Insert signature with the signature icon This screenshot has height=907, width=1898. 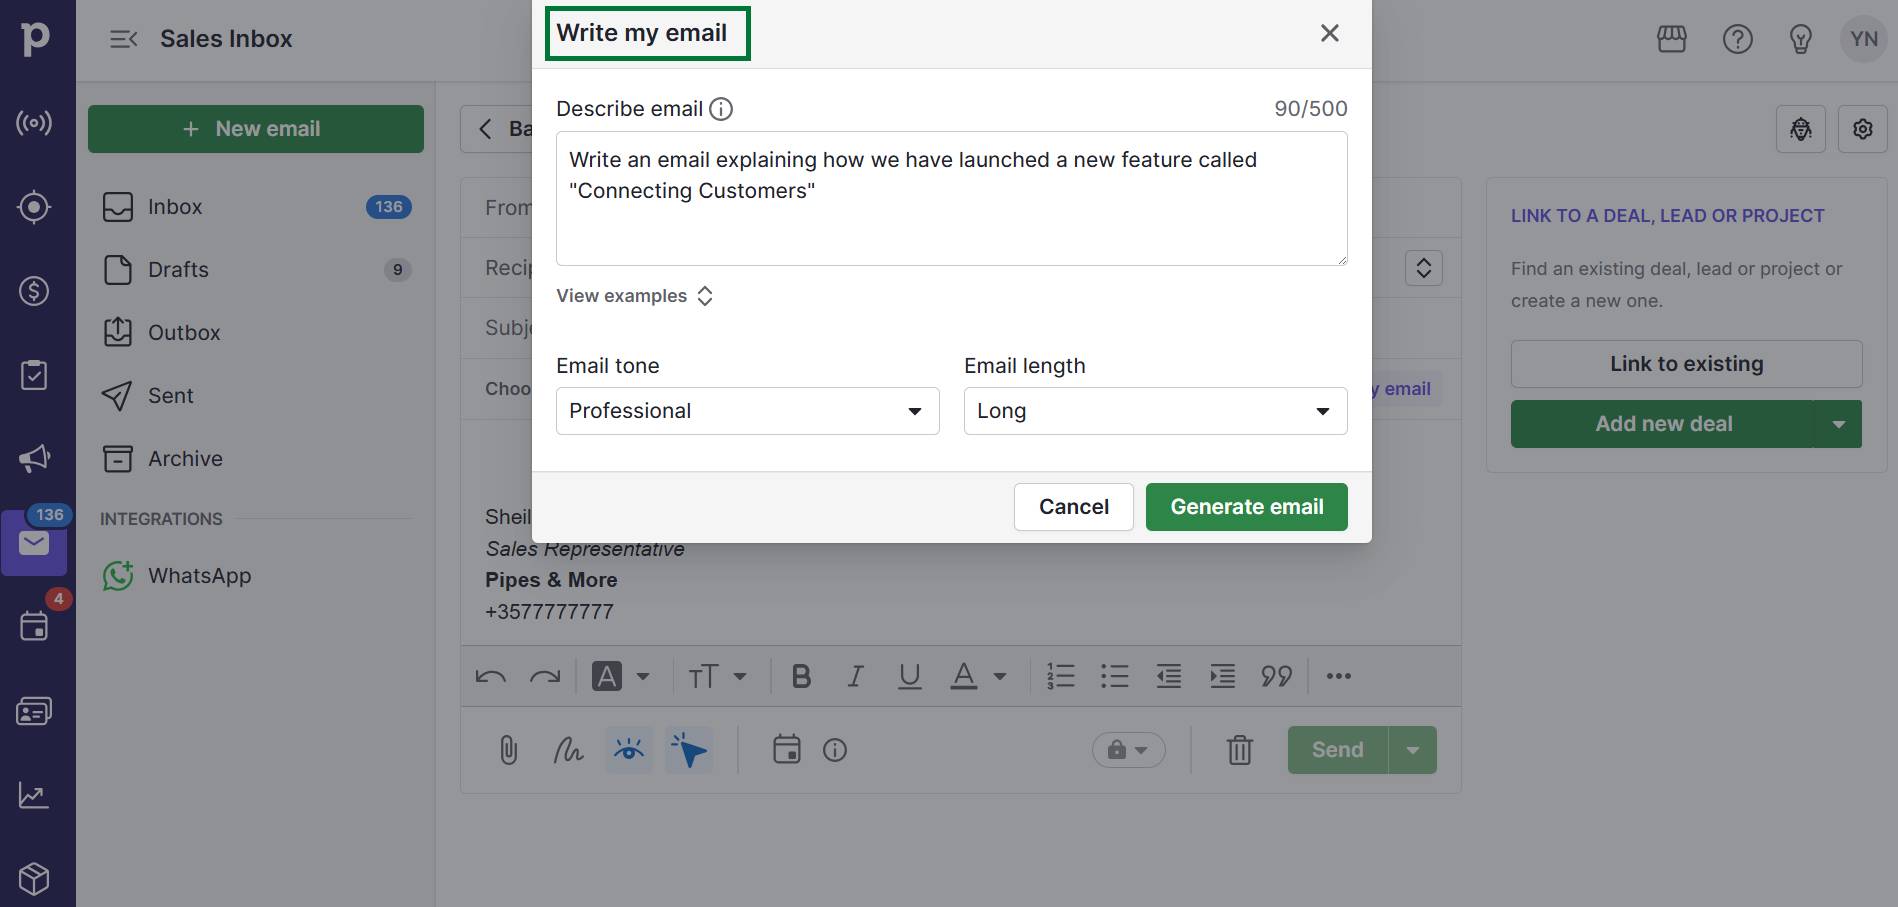click(x=569, y=750)
